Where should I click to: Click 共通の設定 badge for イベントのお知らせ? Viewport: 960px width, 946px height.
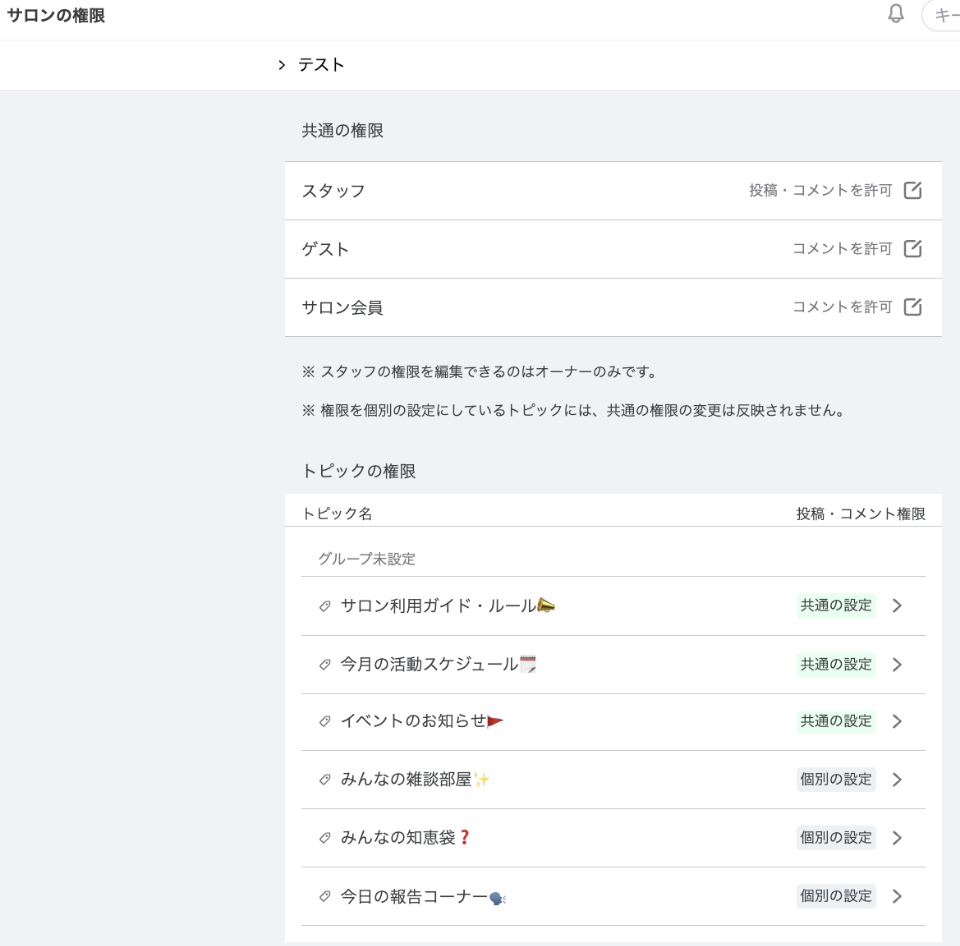click(x=836, y=721)
